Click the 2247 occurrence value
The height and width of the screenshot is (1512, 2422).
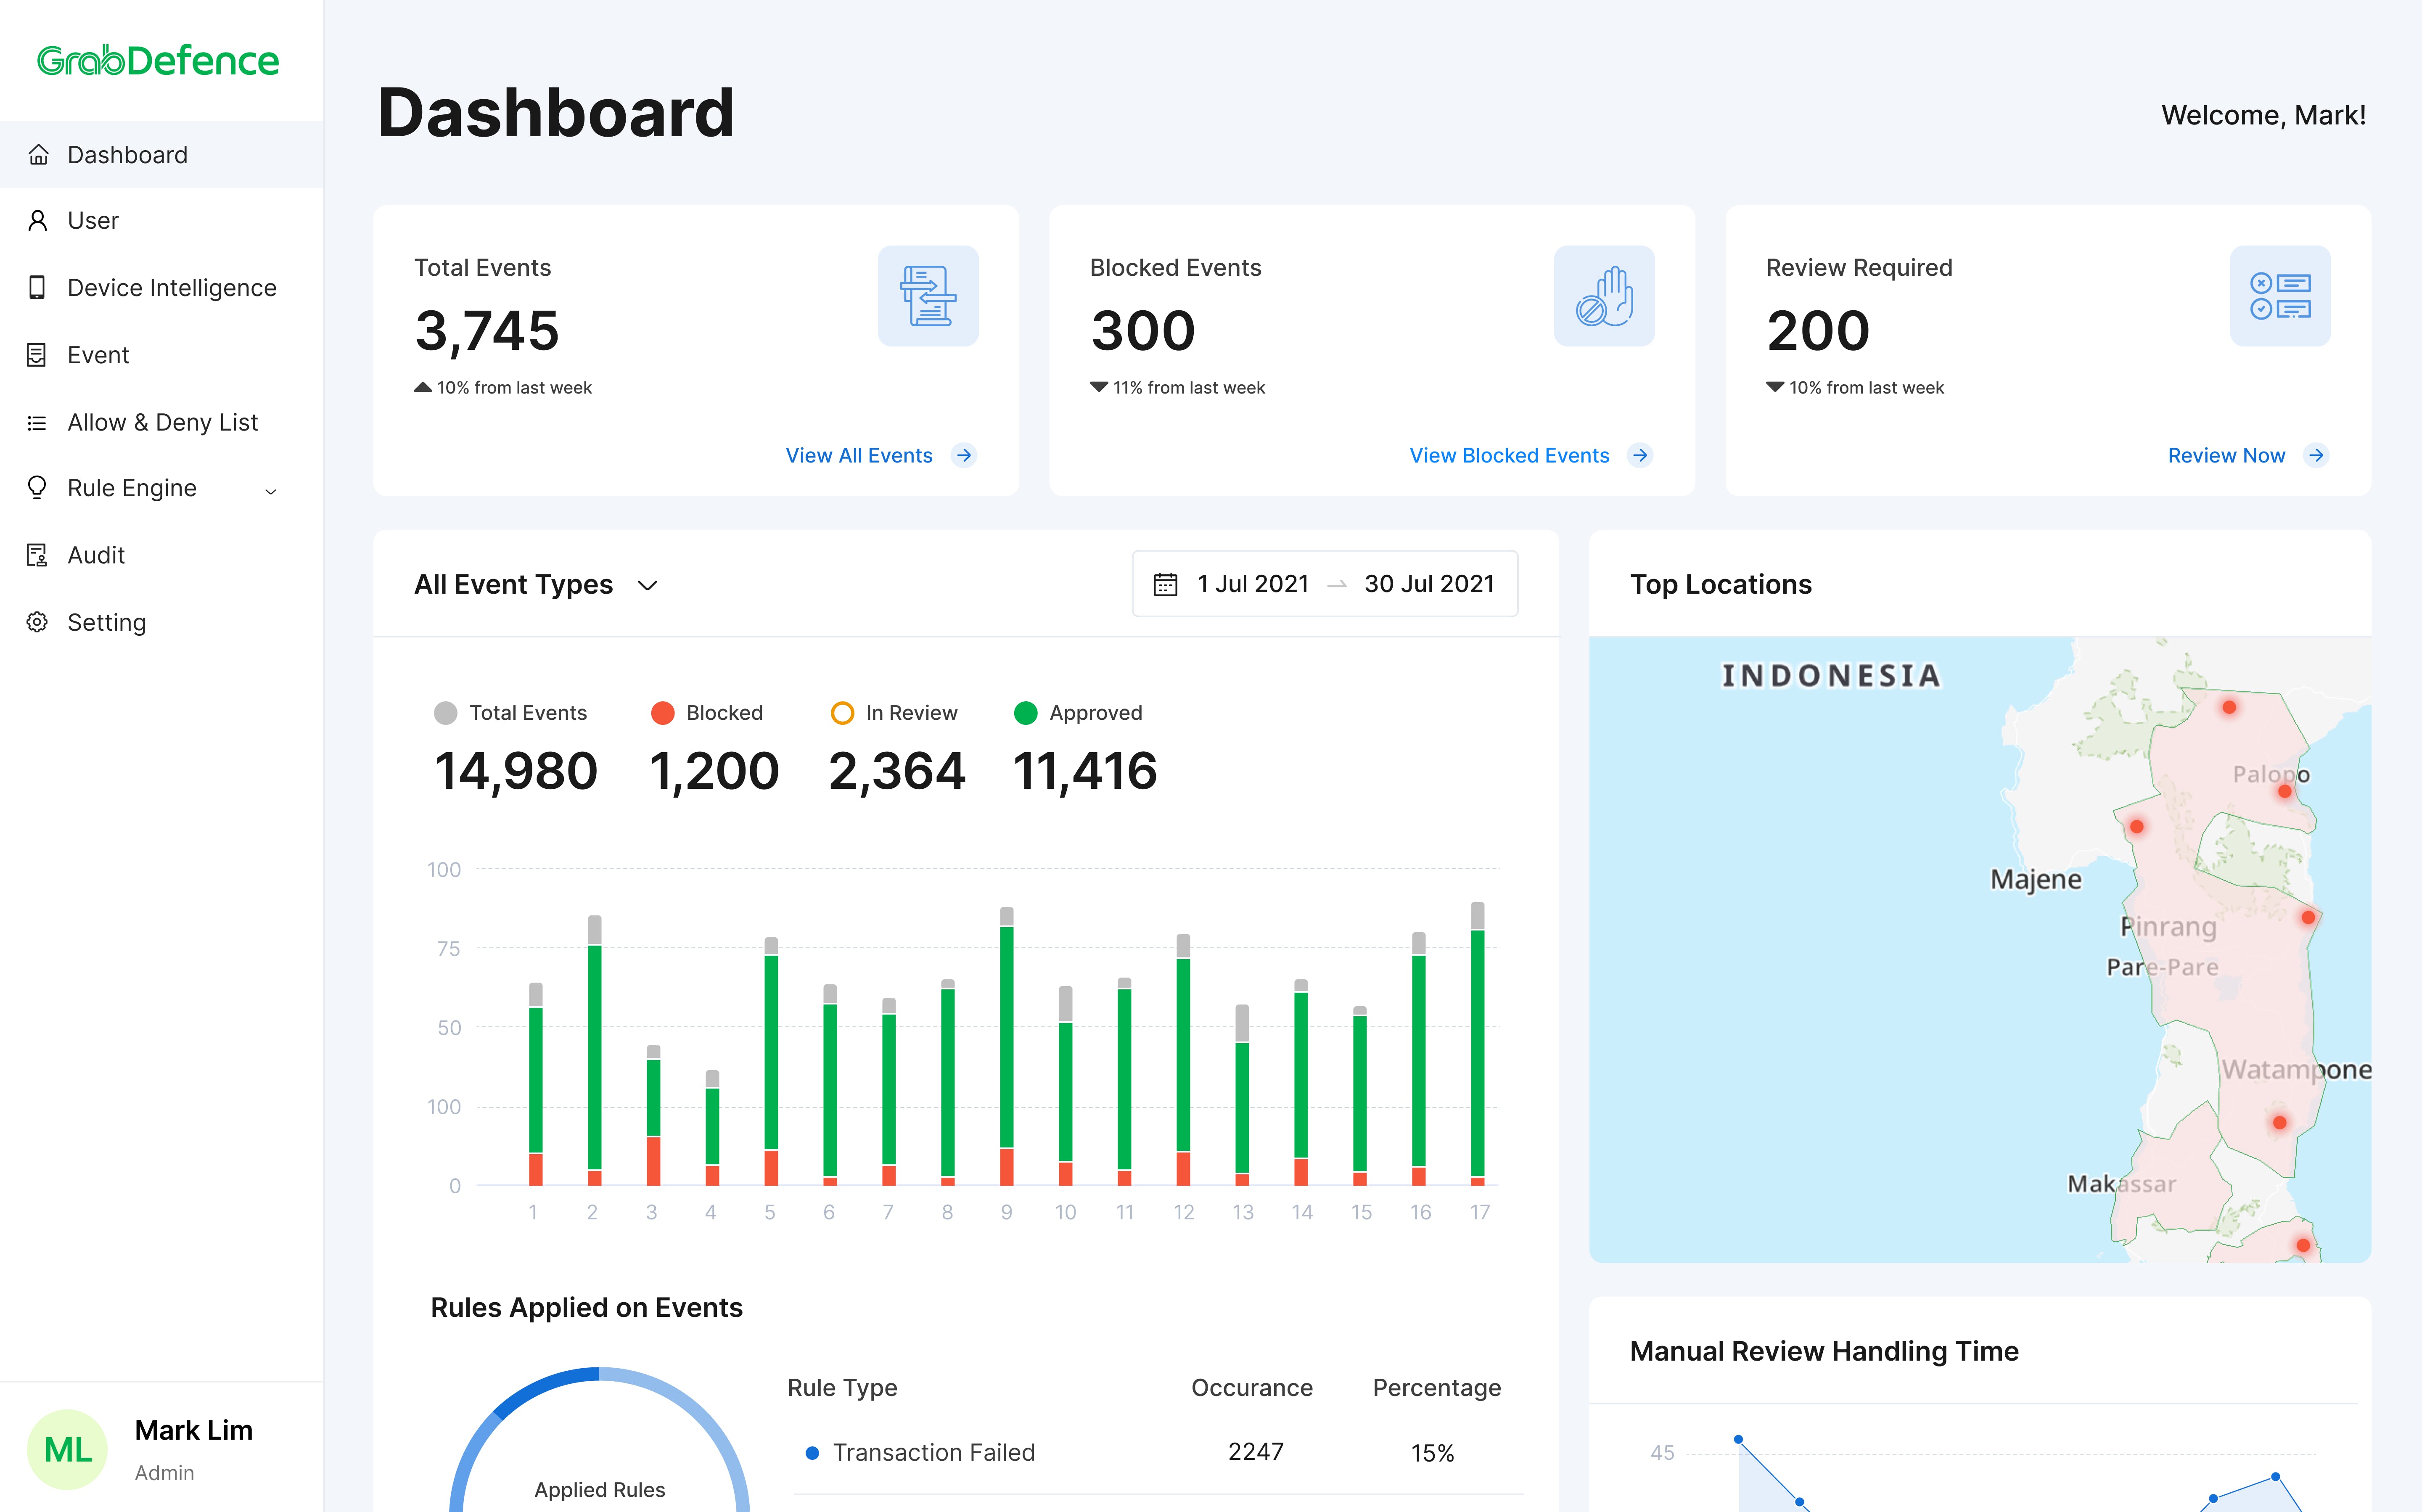1255,1452
